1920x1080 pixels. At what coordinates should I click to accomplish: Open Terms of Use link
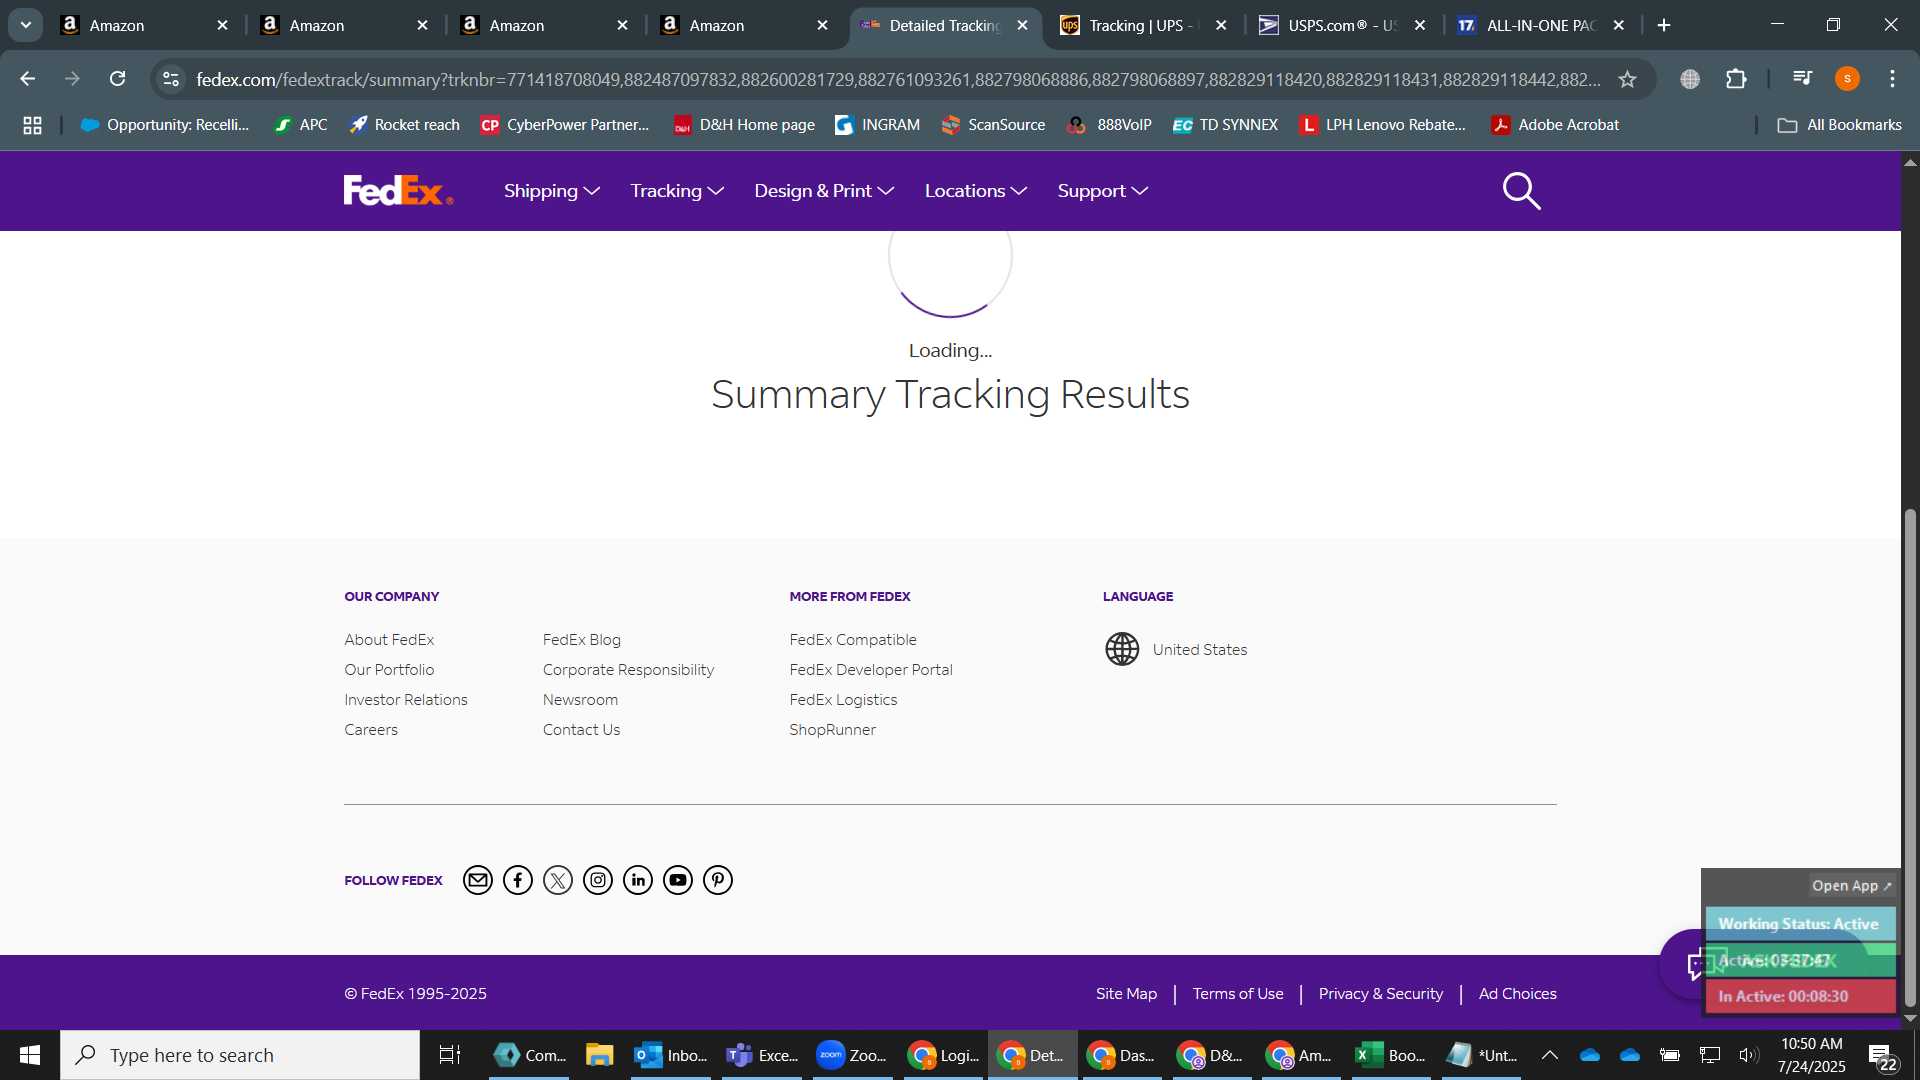[1238, 994]
